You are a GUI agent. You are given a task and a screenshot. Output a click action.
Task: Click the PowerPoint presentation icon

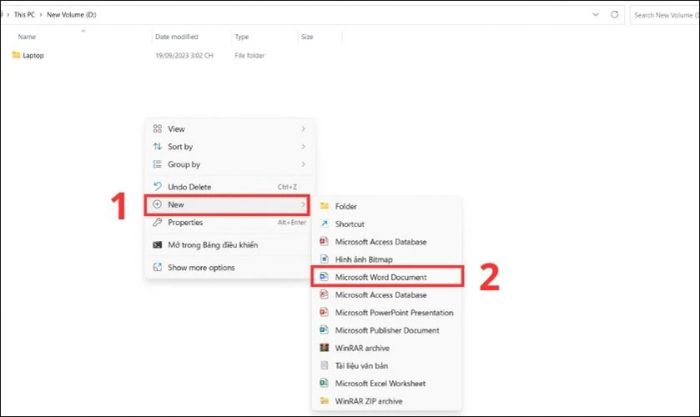coord(324,312)
